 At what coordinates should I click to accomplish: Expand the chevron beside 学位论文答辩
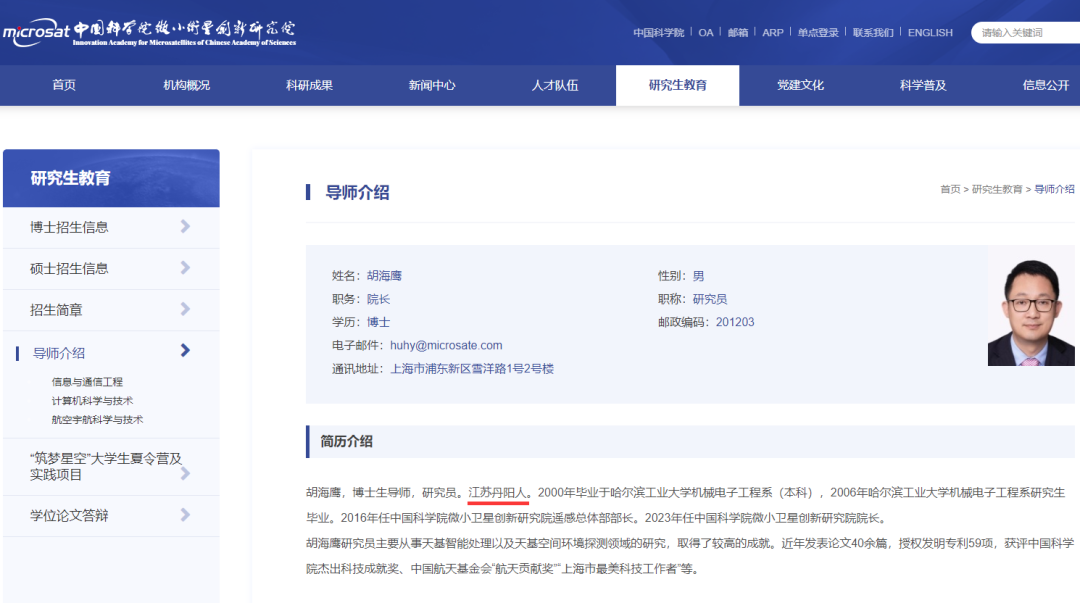(x=185, y=514)
